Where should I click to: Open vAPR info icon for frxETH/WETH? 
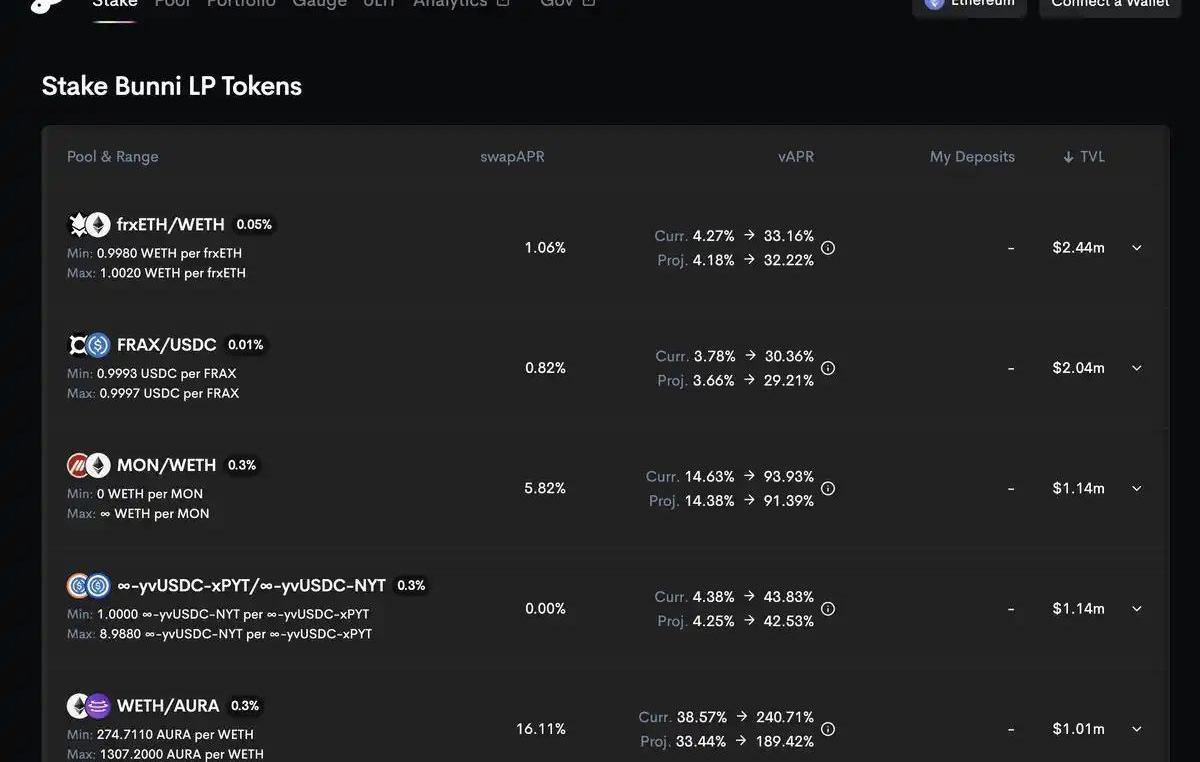click(828, 248)
